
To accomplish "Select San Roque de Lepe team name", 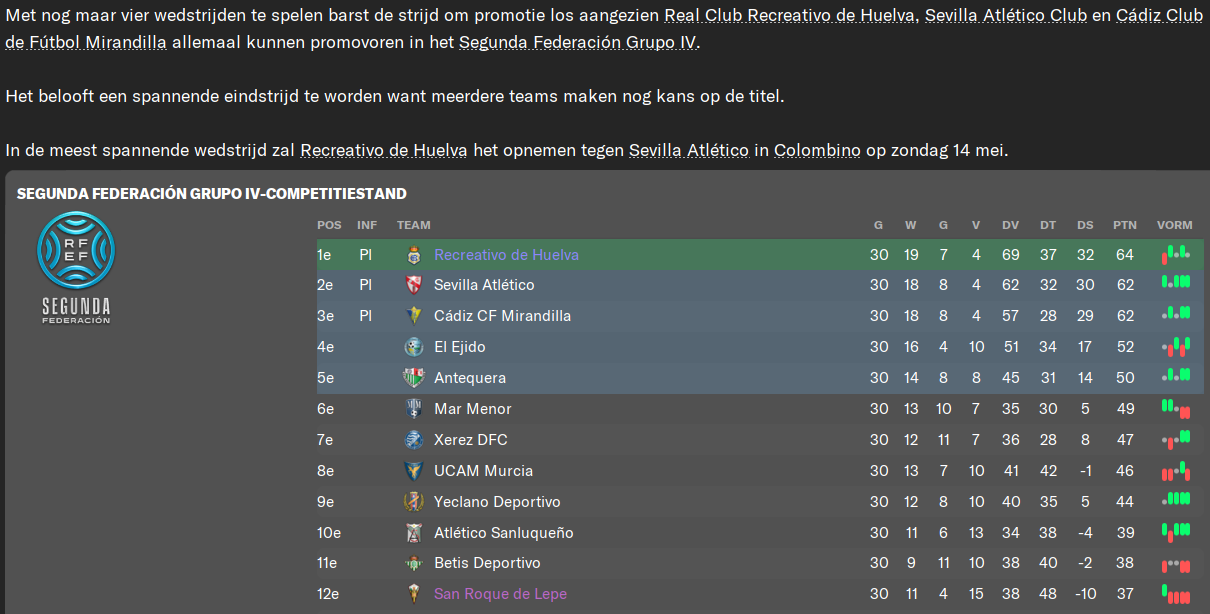I will click(x=500, y=594).
